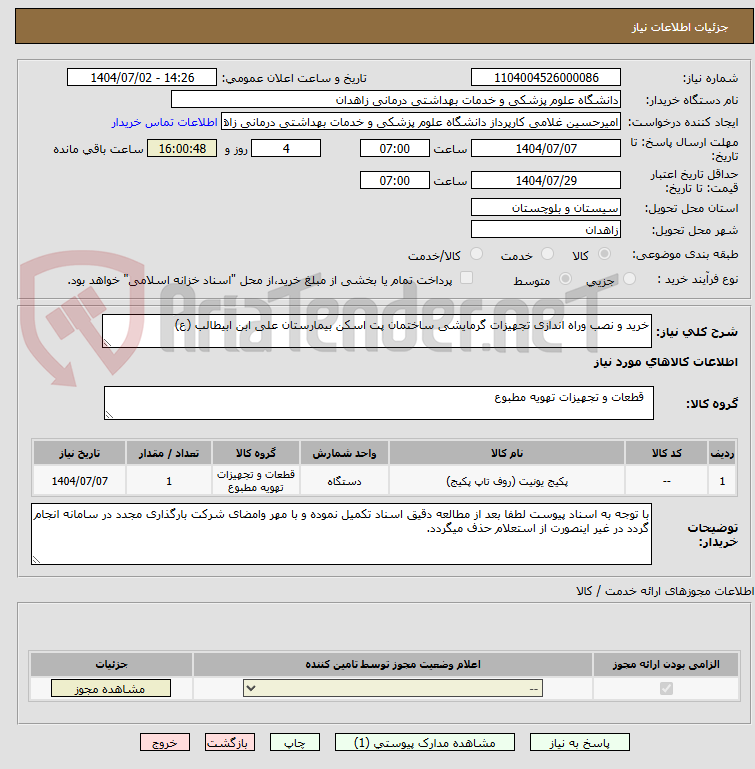Click the کد کالا column header

666,453
